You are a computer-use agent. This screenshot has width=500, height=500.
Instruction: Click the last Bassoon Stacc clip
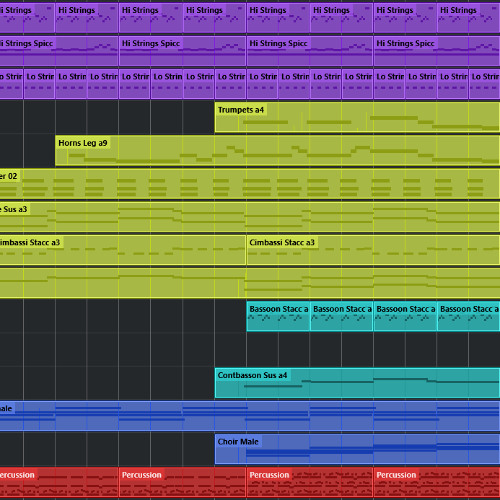click(469, 317)
